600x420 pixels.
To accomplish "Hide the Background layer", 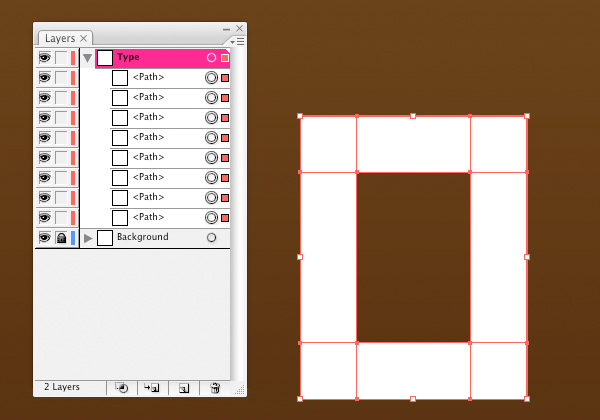I will click(x=44, y=238).
